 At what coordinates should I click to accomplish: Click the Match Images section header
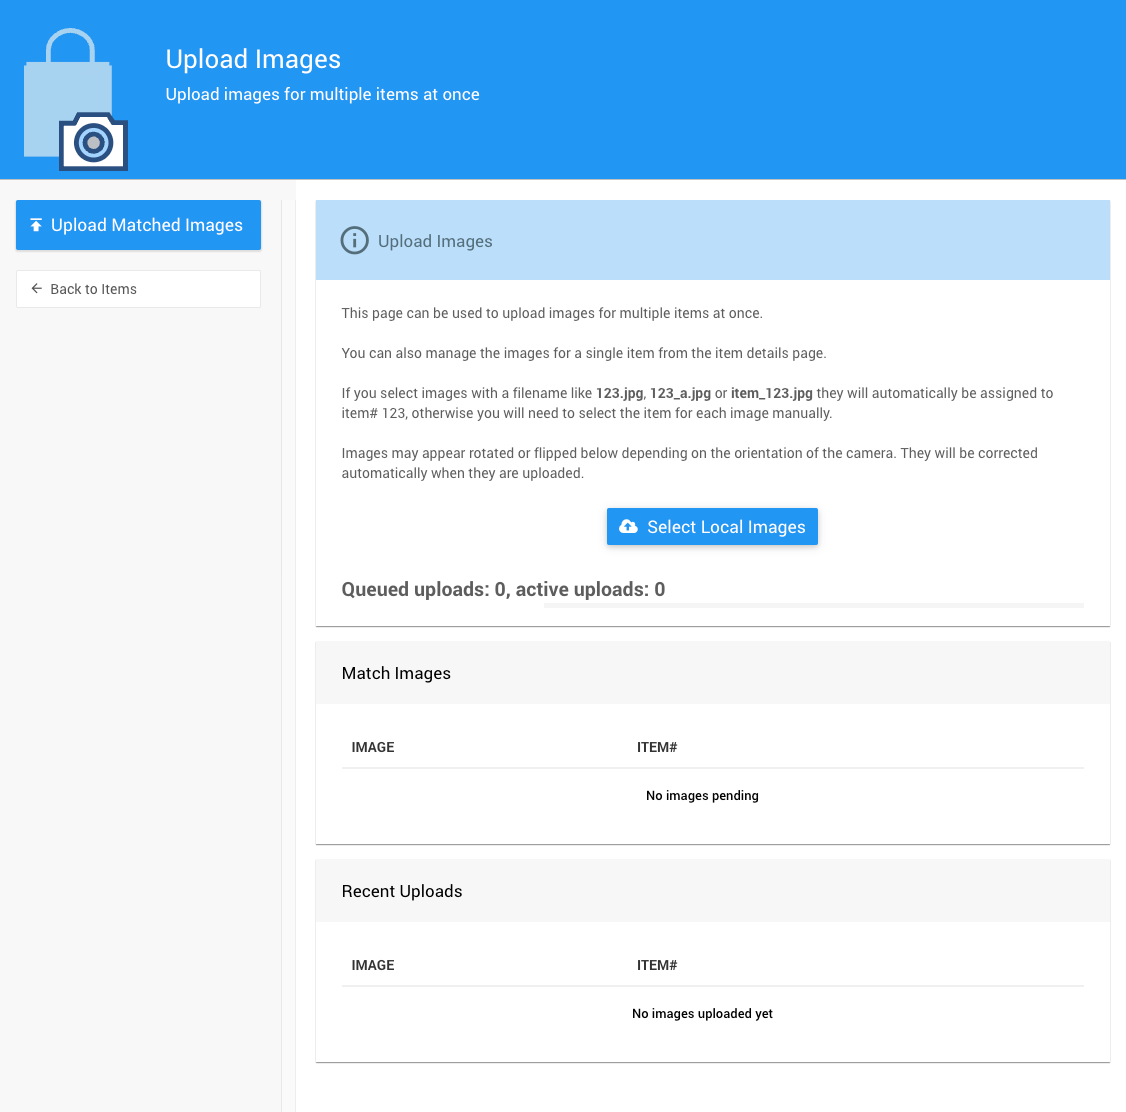click(x=396, y=673)
